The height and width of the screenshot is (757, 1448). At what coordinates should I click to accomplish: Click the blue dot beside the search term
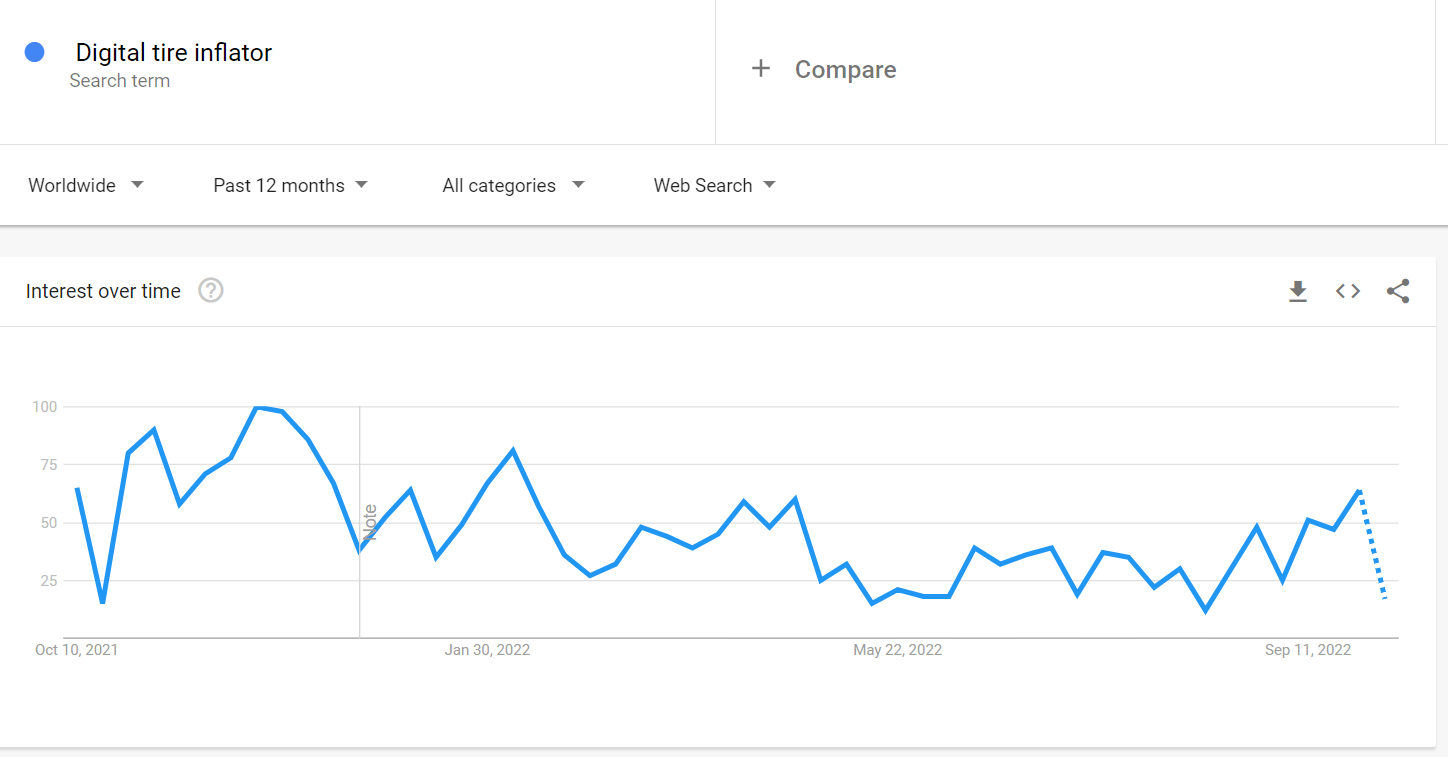pyautogui.click(x=35, y=52)
